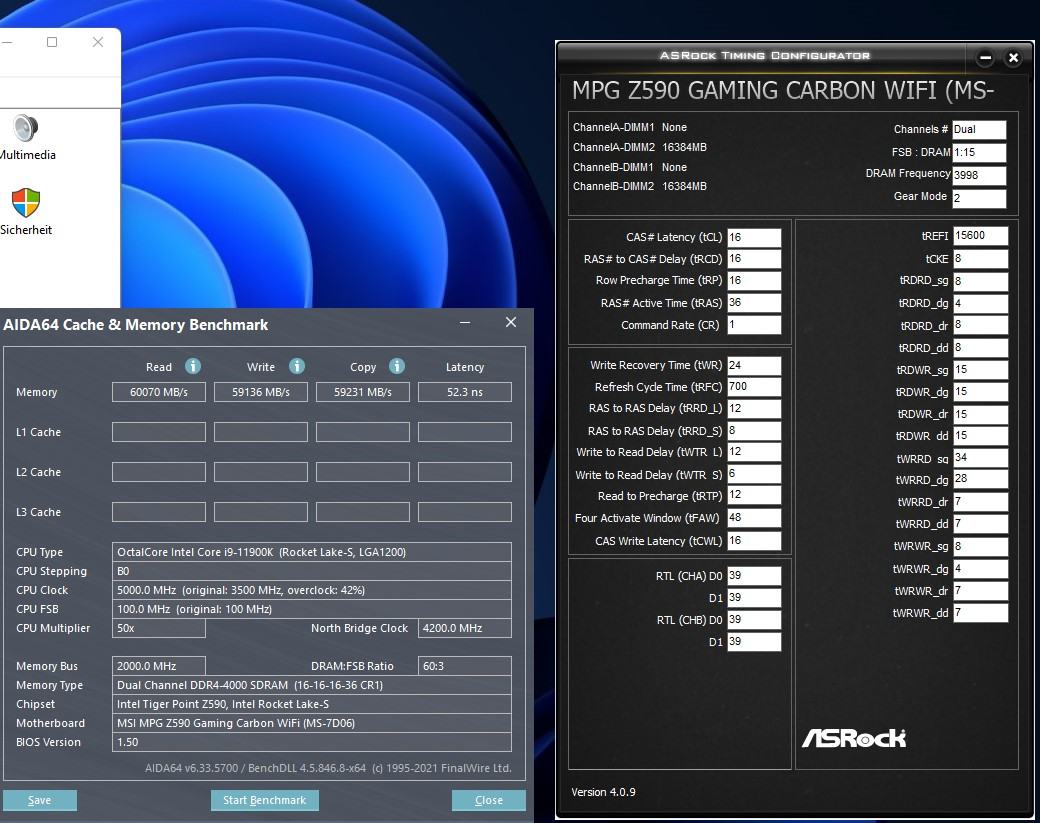This screenshot has height=823, width=1040.
Task: Click the Memory Copy 59231 MB/s field
Action: click(363, 392)
